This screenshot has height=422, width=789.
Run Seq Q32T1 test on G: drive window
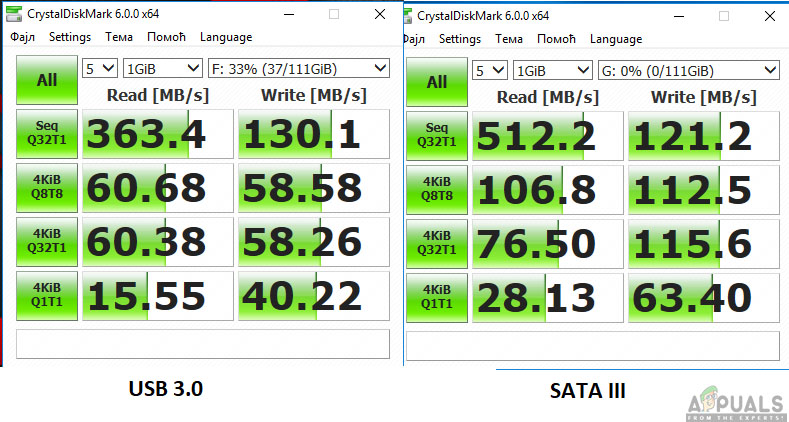pos(437,136)
